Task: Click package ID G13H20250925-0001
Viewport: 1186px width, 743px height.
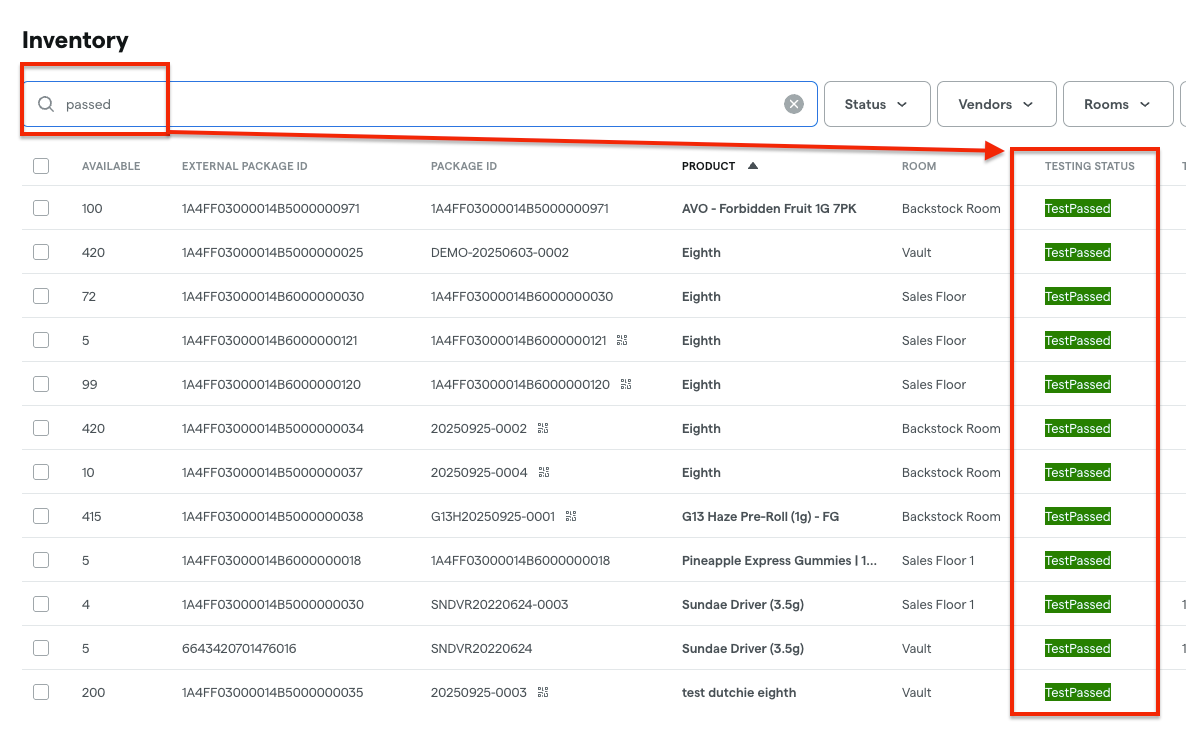Action: (492, 516)
